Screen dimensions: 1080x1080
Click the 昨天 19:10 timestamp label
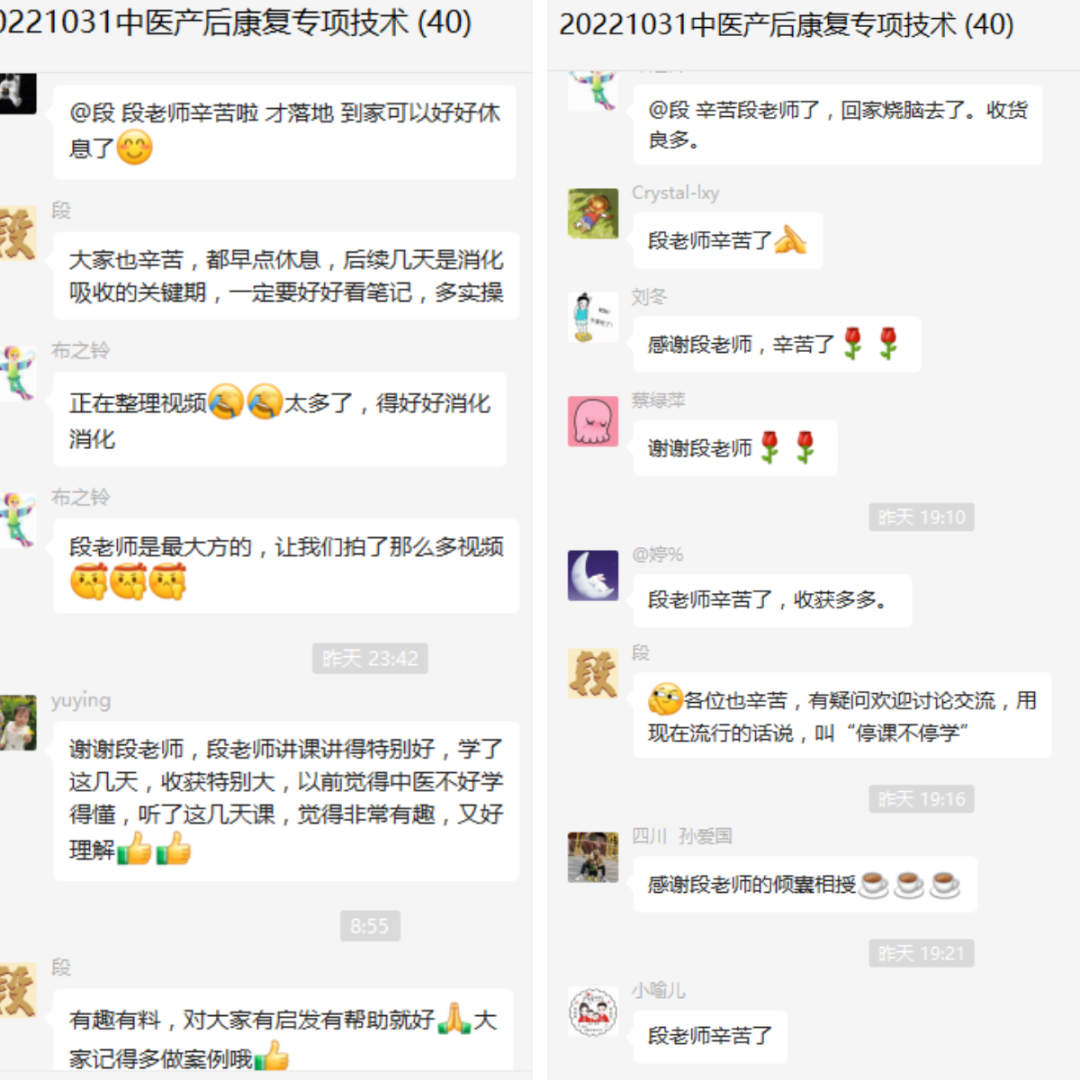click(921, 517)
